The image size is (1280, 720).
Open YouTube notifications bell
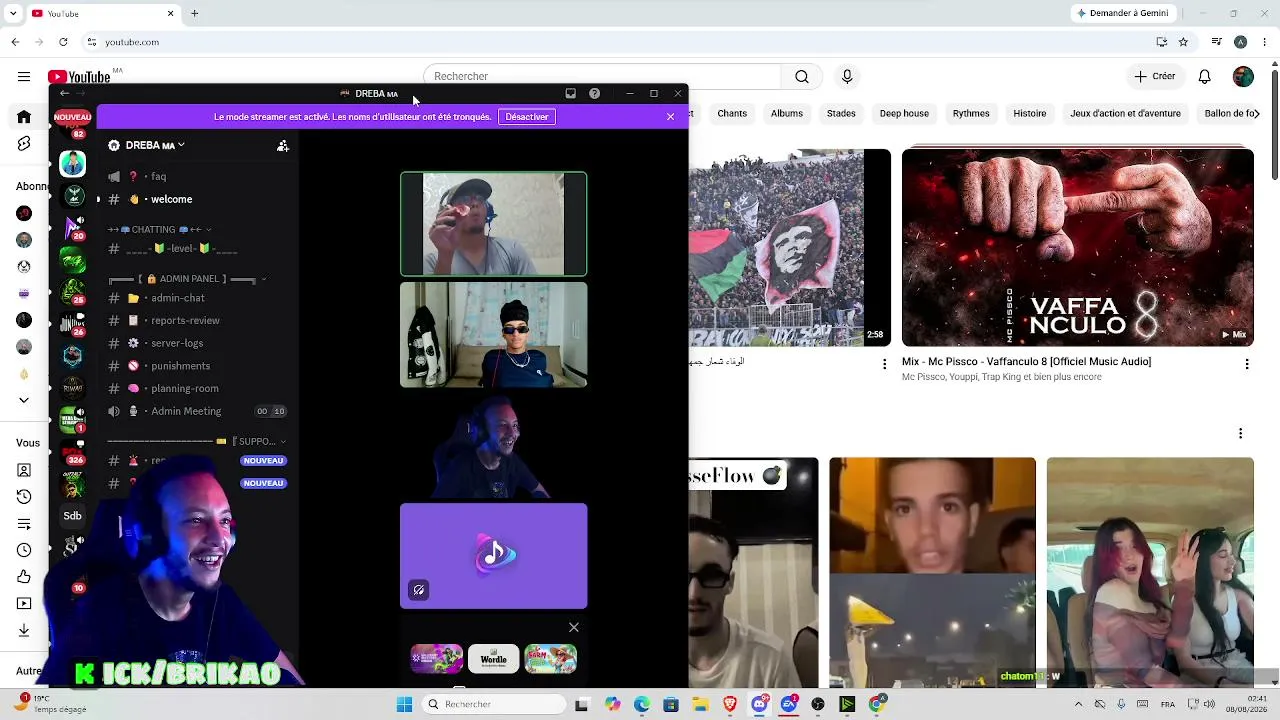tap(1205, 77)
